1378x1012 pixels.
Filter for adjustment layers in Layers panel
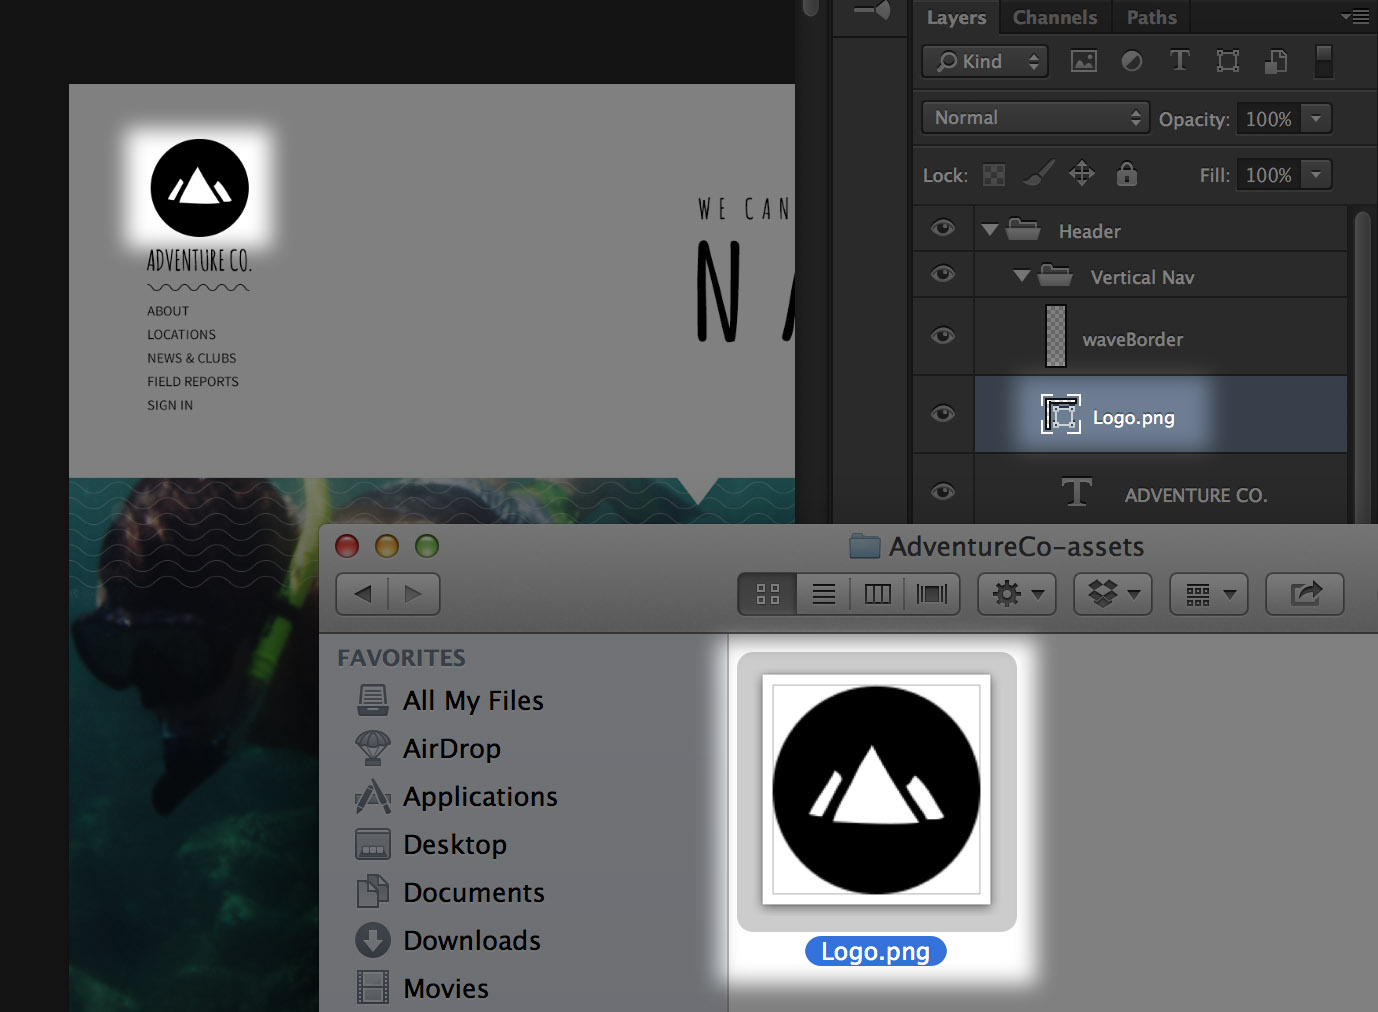click(x=1131, y=61)
